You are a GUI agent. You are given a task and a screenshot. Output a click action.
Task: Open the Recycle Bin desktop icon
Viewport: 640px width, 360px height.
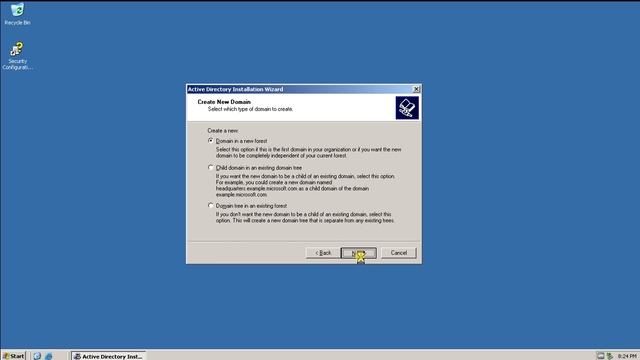[x=17, y=13]
